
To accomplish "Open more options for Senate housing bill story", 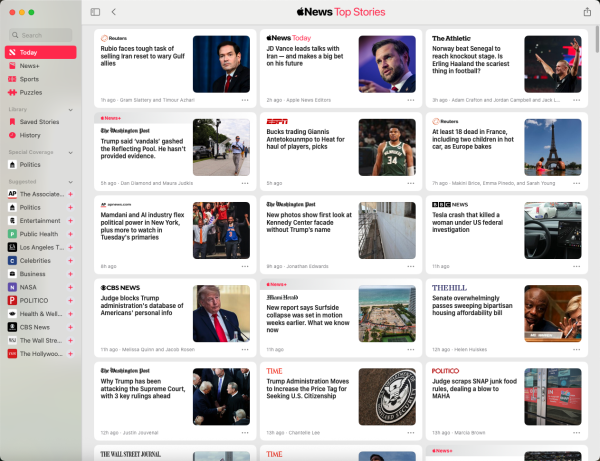I will point(576,350).
